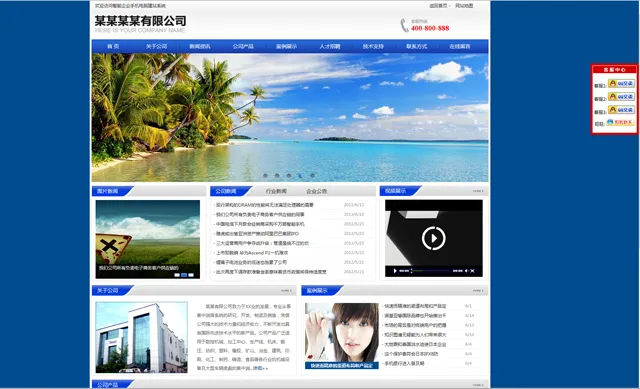Click the 某某某某有限公司 company logo
The width and height of the screenshot is (640, 389).
pos(140,21)
